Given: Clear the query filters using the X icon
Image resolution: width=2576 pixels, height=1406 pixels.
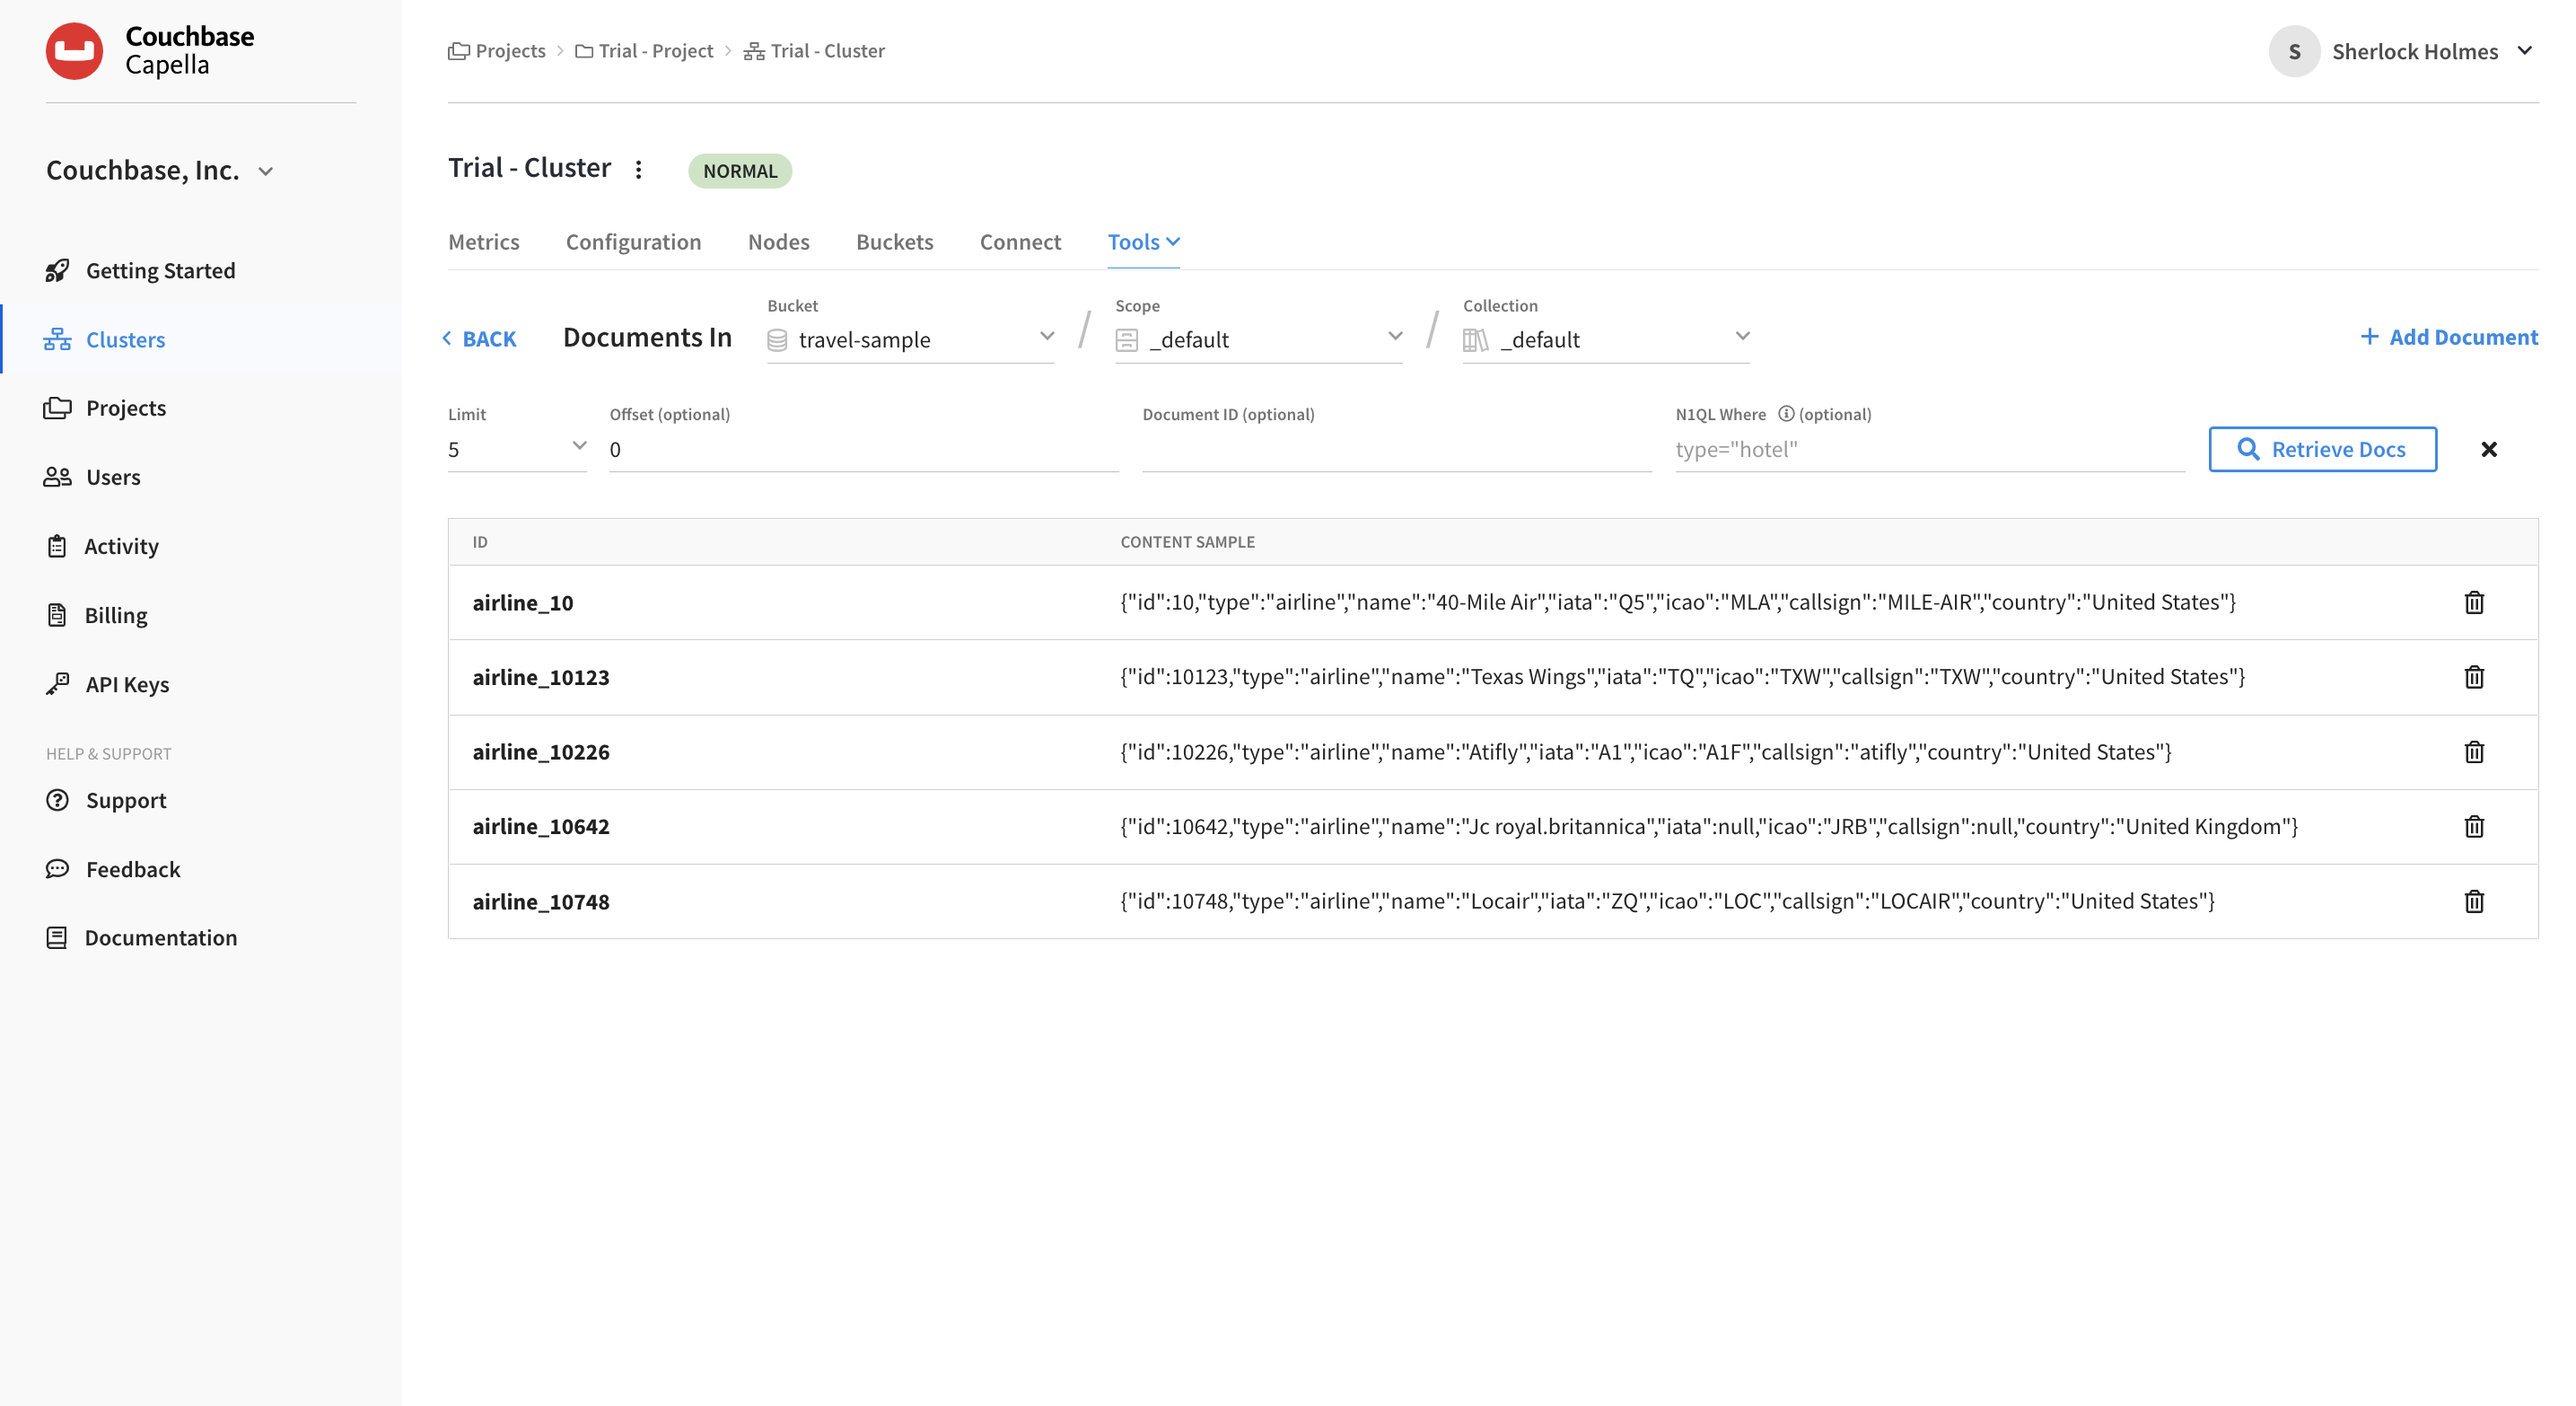Looking at the screenshot, I should 2489,449.
